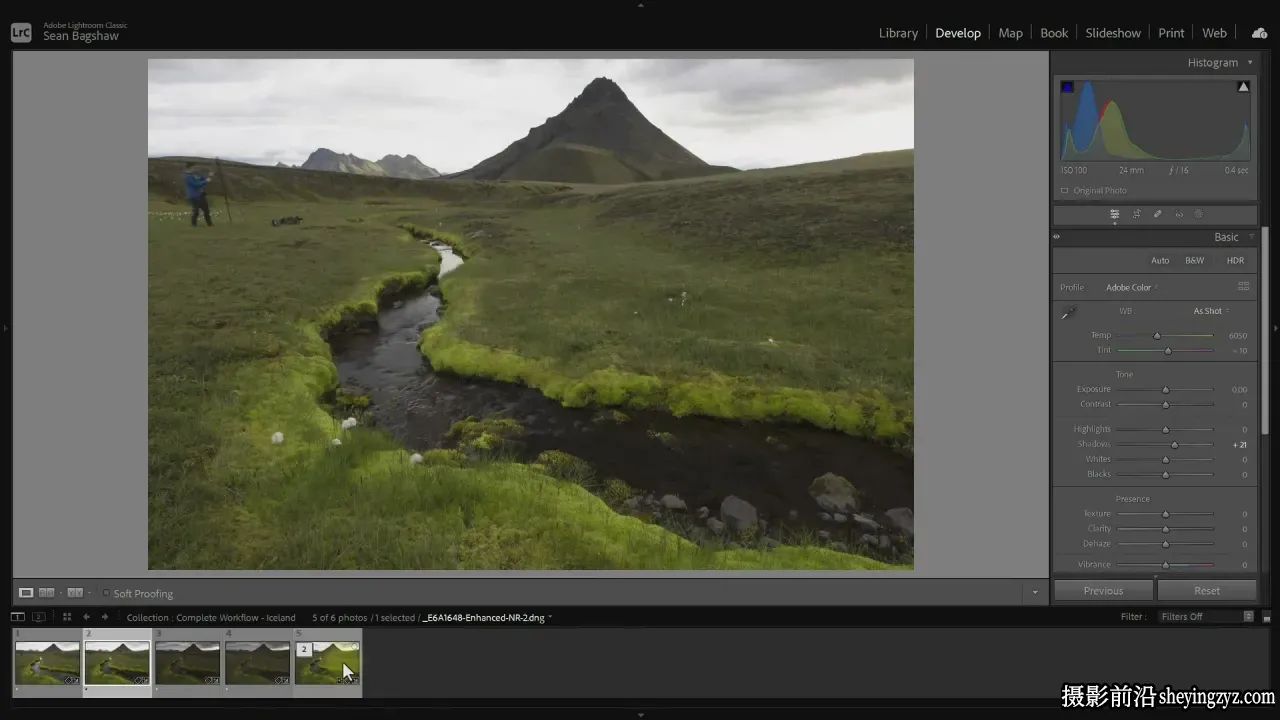Go back with the left arrow icon

click(86, 617)
